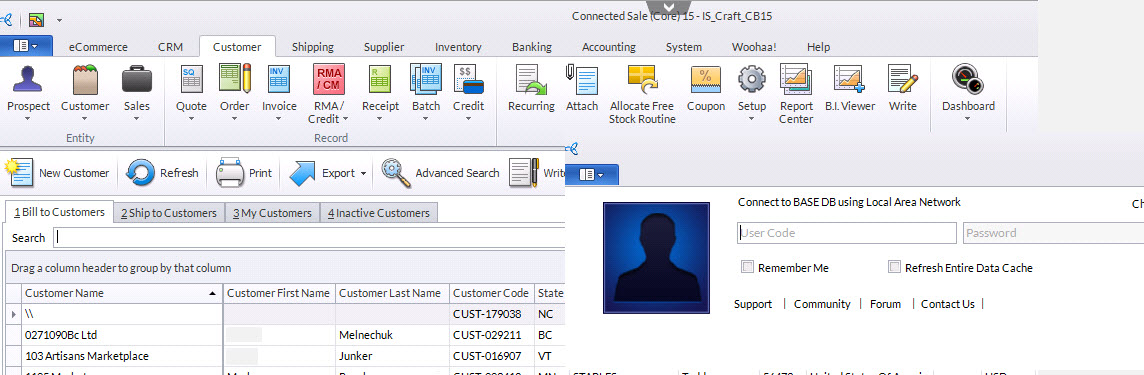Image resolution: width=1144 pixels, height=375 pixels.
Task: Open the Help ribbon tab
Action: (x=818, y=47)
